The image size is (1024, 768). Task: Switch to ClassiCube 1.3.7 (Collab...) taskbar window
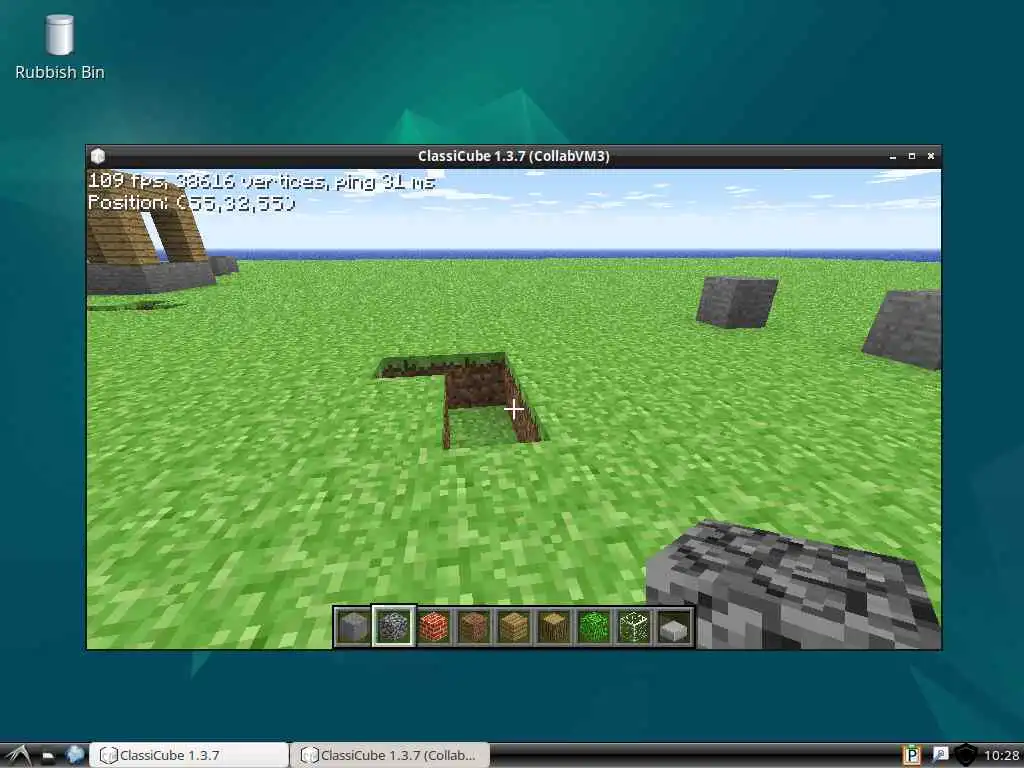point(390,755)
